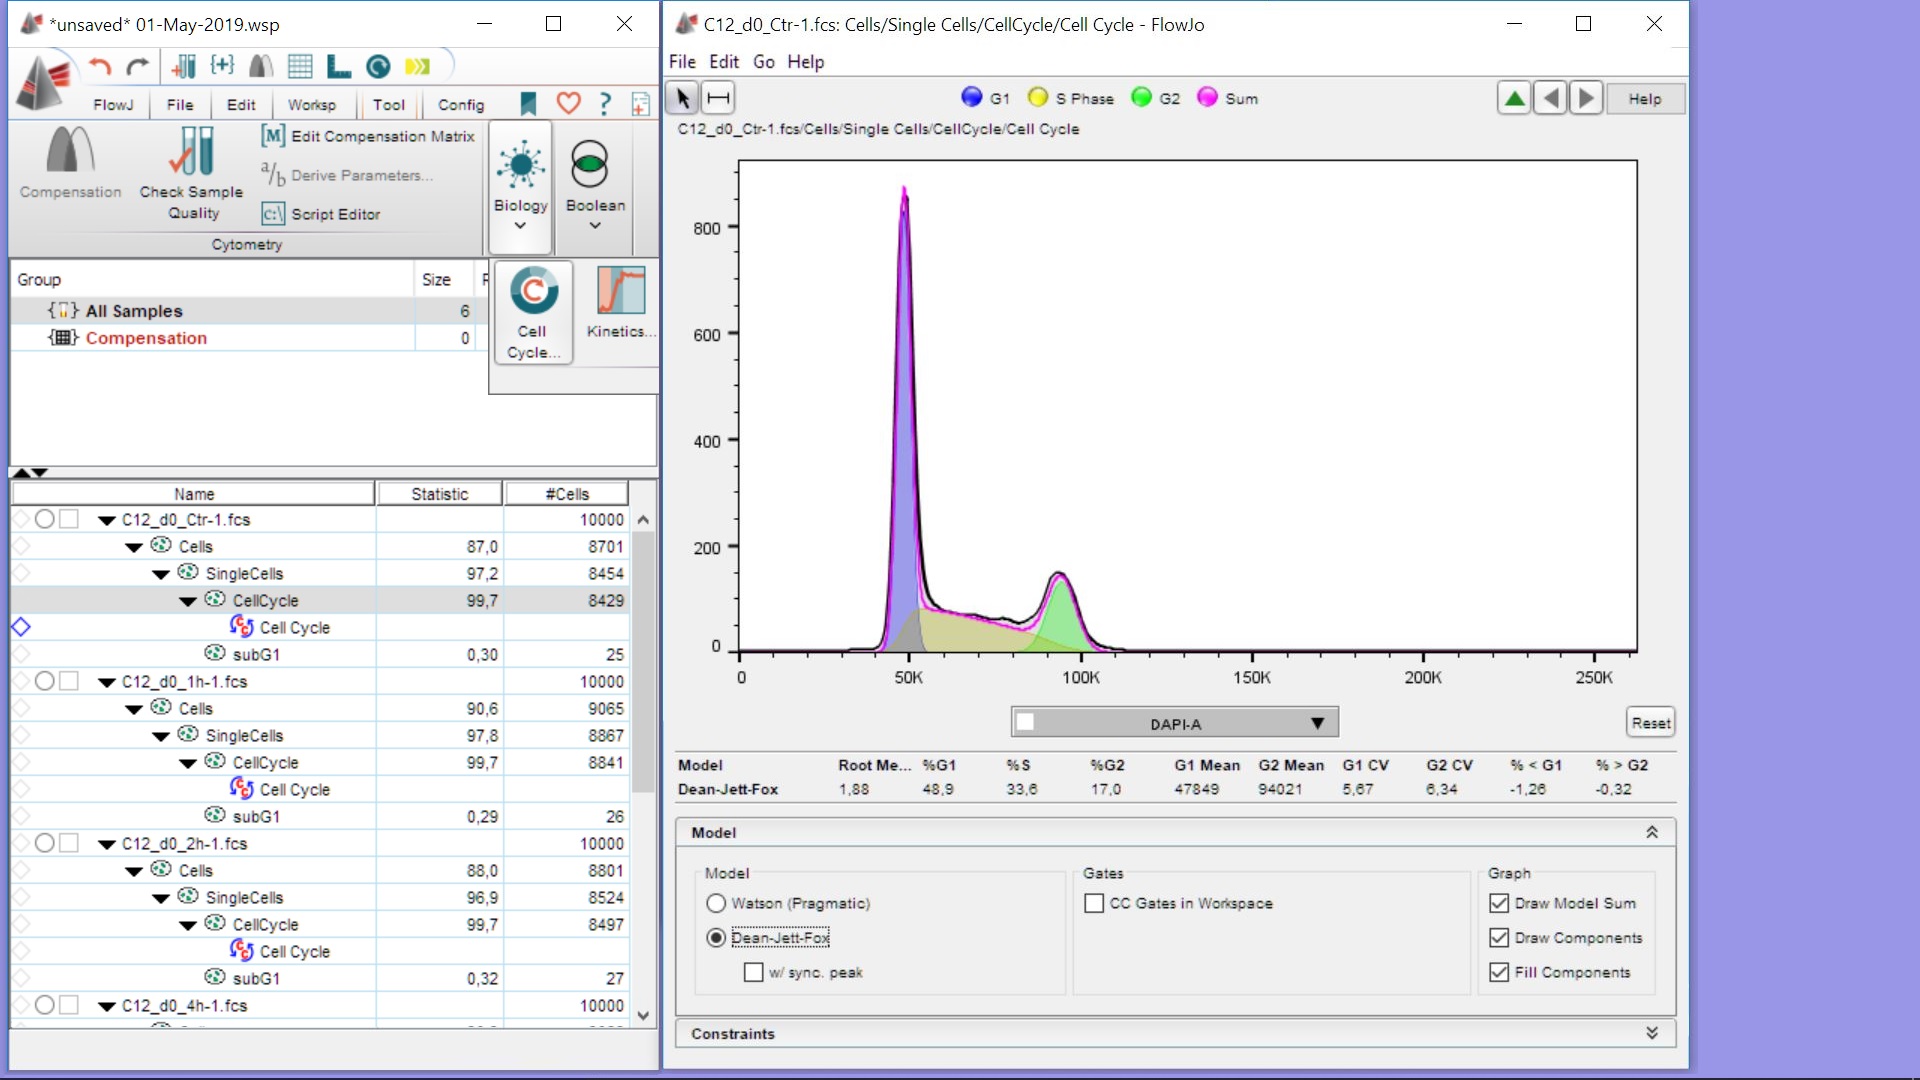This screenshot has width=1920, height=1080.
Task: Uncheck Fill Components option
Action: click(x=1498, y=972)
